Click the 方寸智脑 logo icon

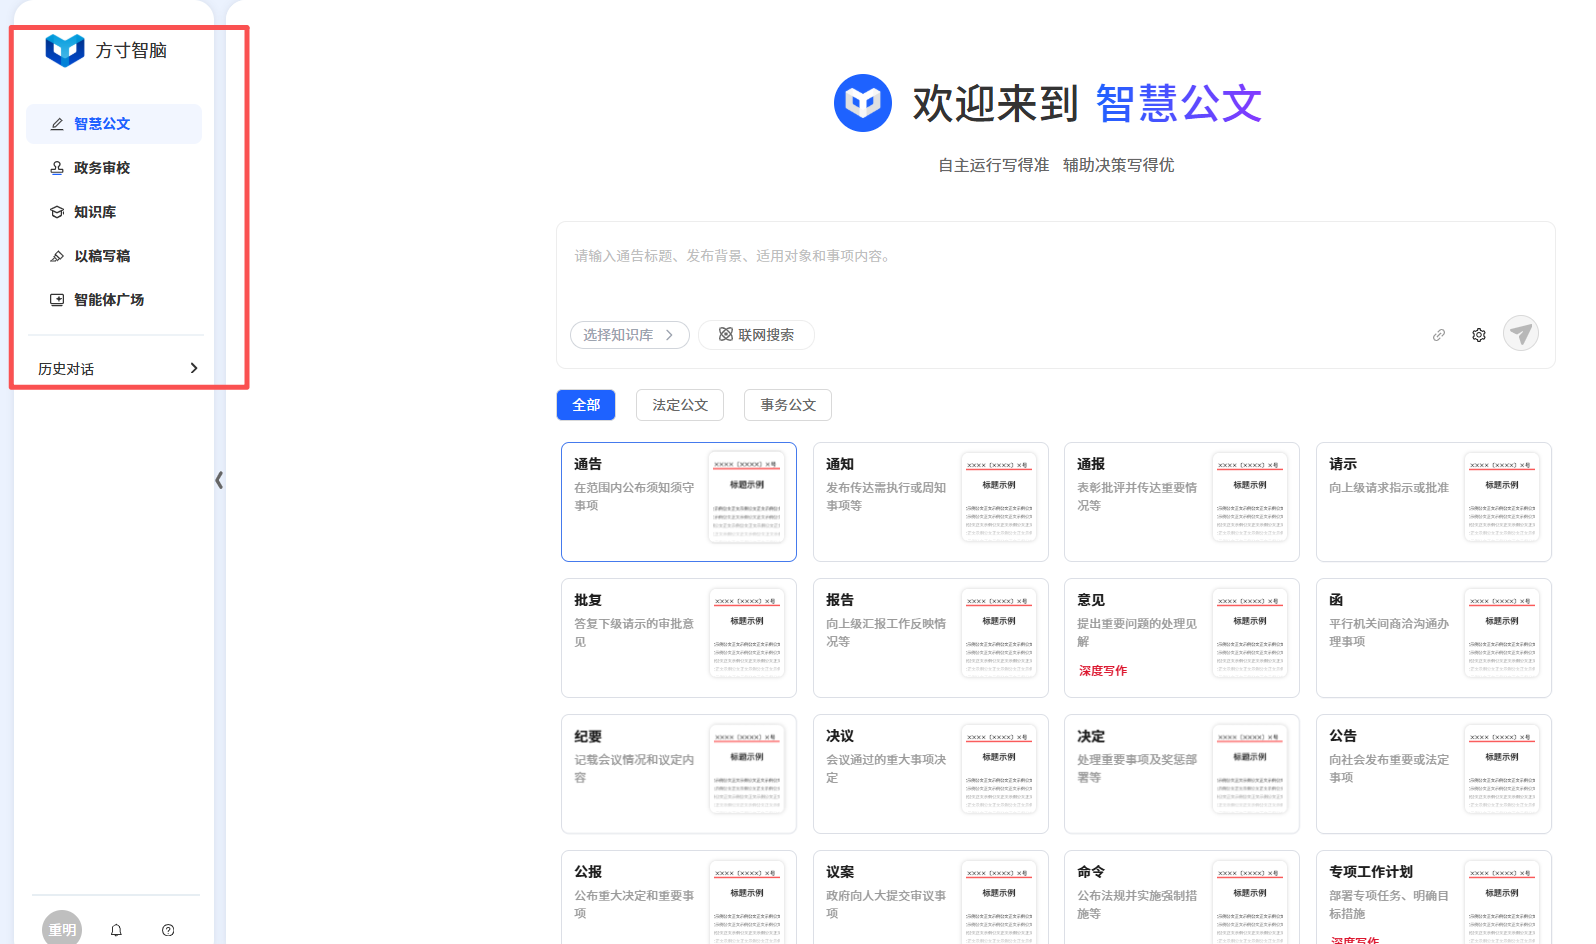(65, 50)
